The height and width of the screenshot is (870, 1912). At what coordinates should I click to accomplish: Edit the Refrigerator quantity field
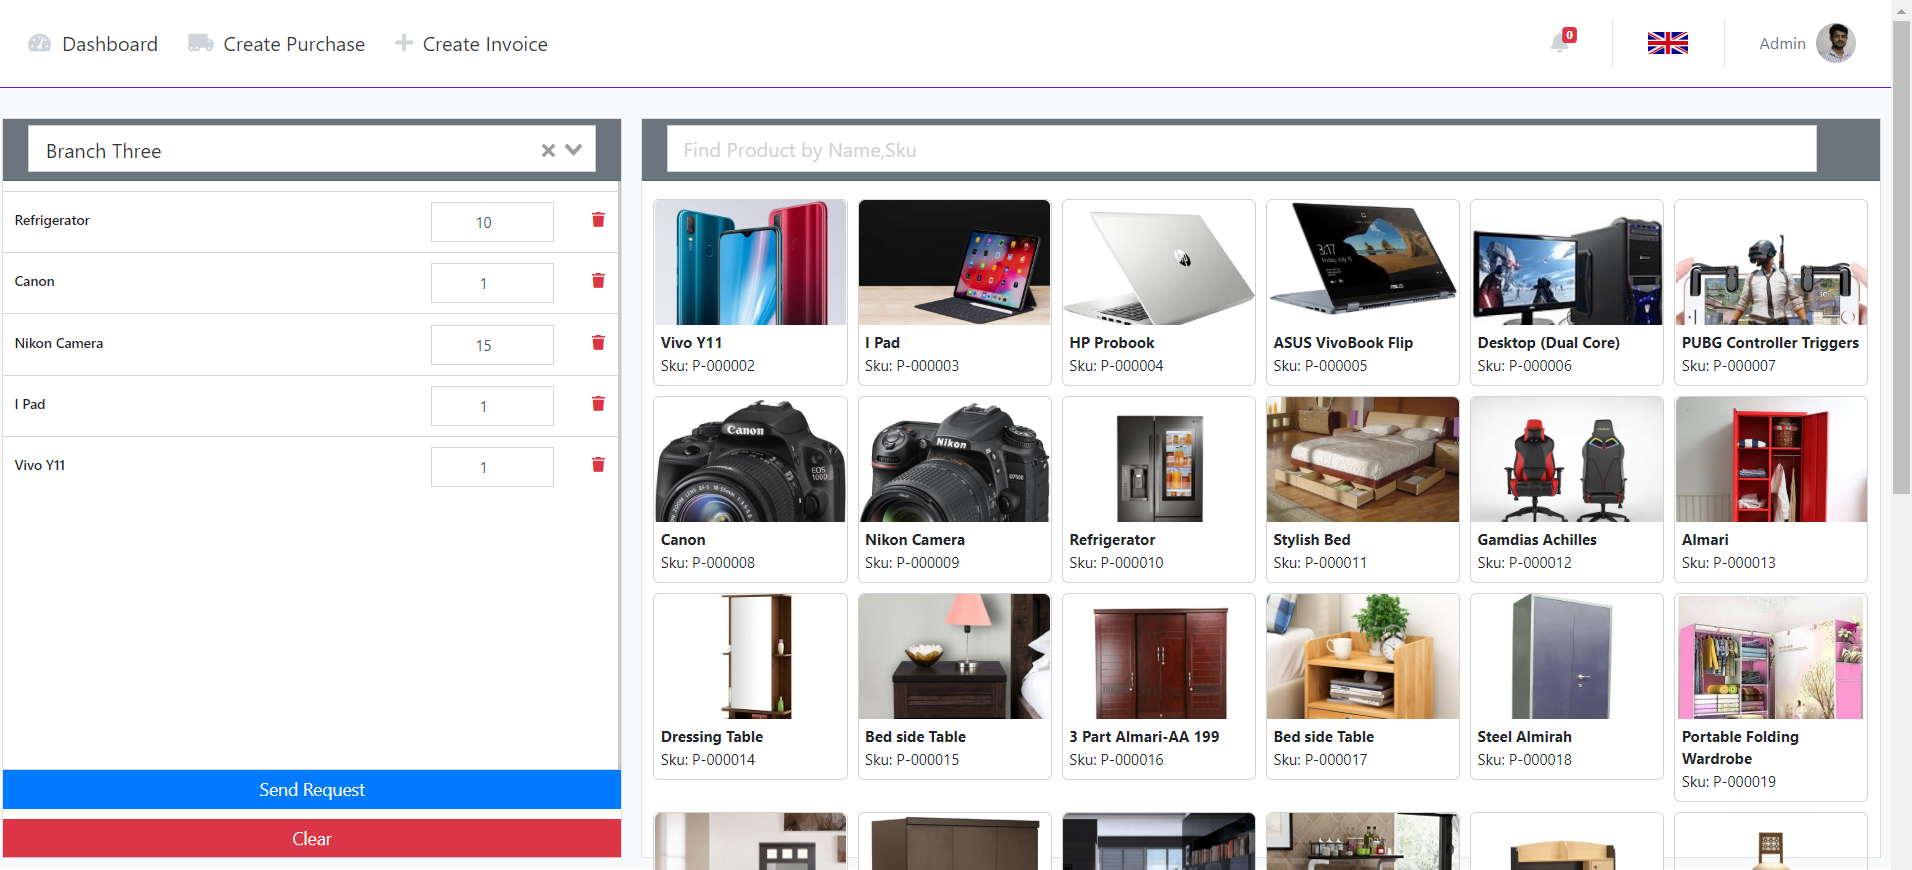pyautogui.click(x=492, y=222)
